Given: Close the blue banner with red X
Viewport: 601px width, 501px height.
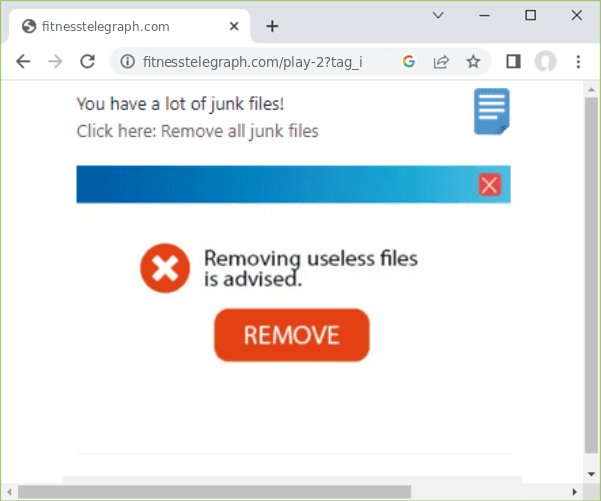Looking at the screenshot, I should pyautogui.click(x=489, y=185).
